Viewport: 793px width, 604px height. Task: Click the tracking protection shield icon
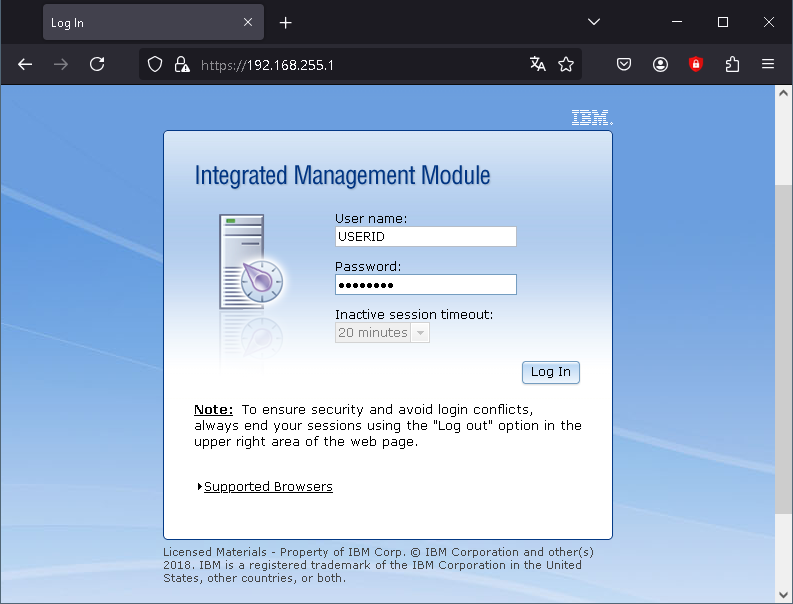tap(155, 64)
